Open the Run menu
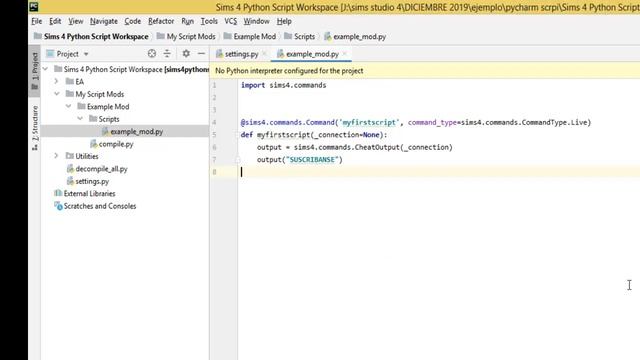Image resolution: width=640 pixels, height=360 pixels. 187,21
